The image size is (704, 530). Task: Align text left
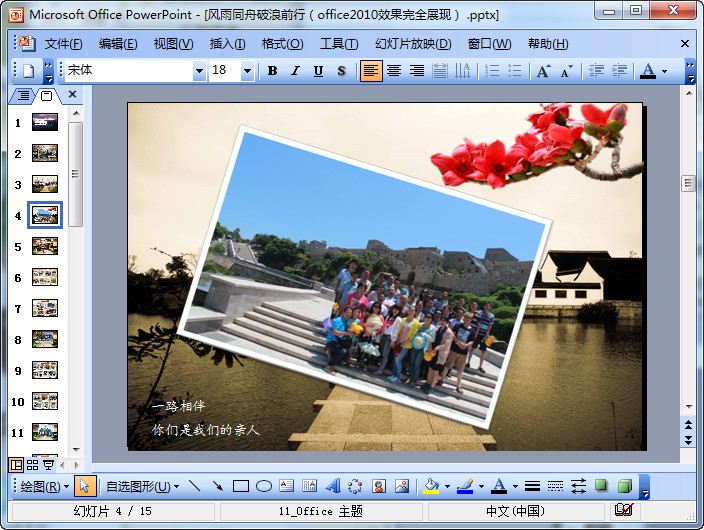371,71
